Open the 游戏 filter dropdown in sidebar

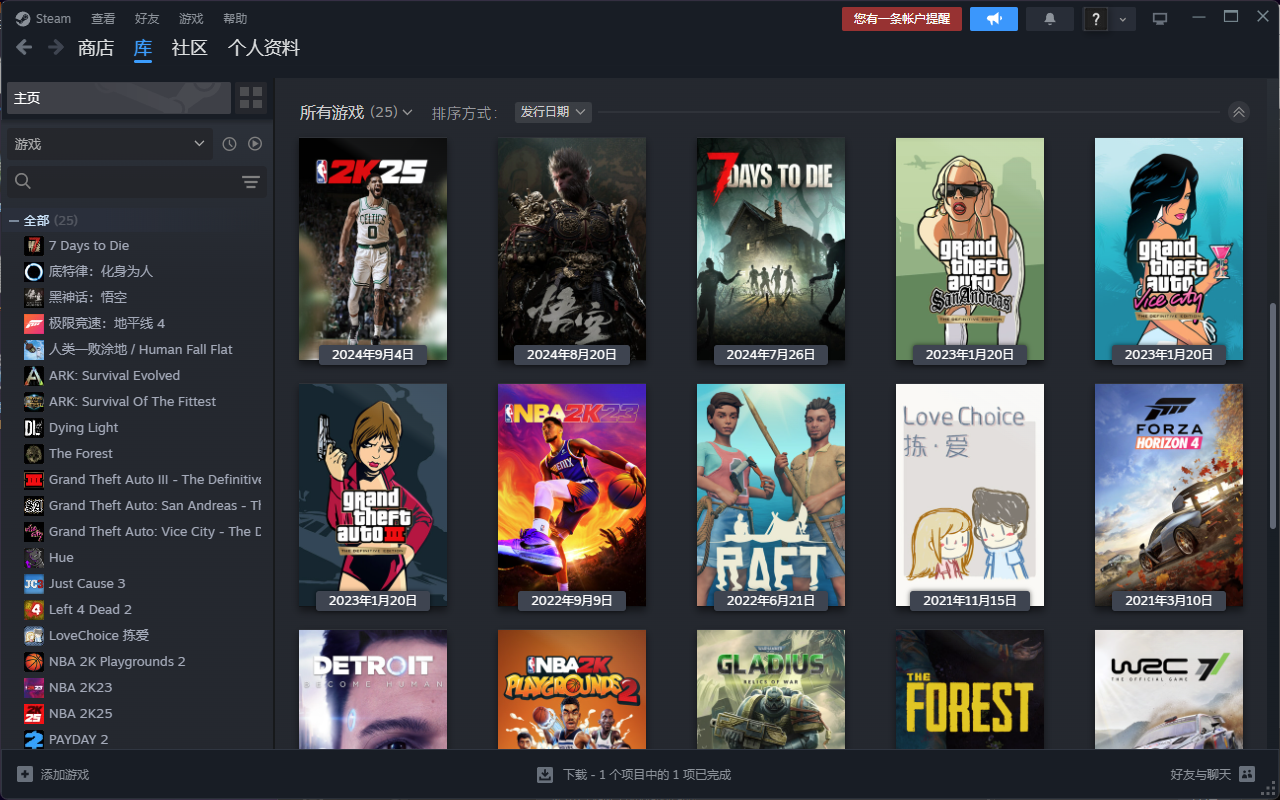tap(110, 144)
